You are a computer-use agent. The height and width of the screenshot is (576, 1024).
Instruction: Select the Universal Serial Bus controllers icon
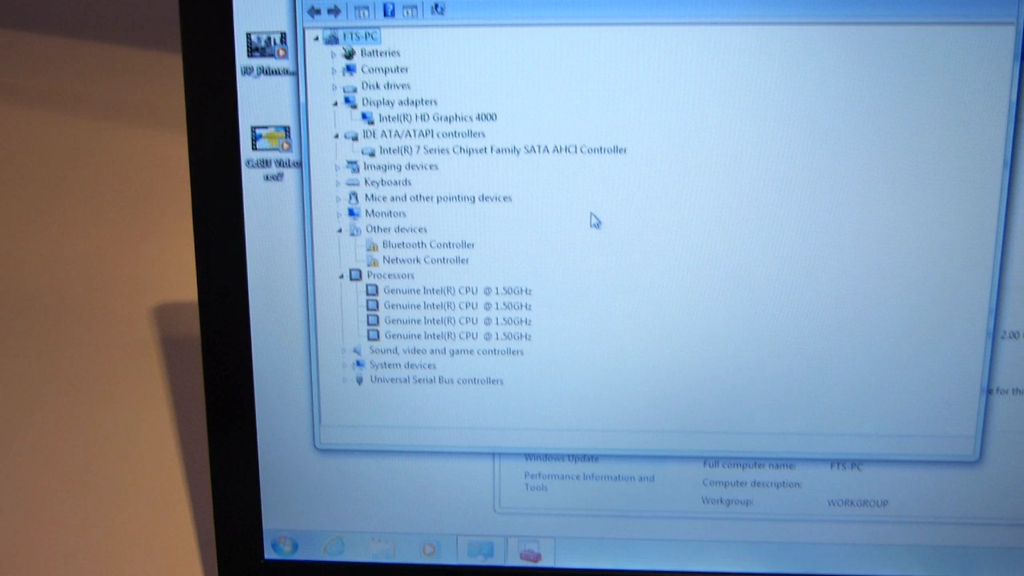(359, 379)
